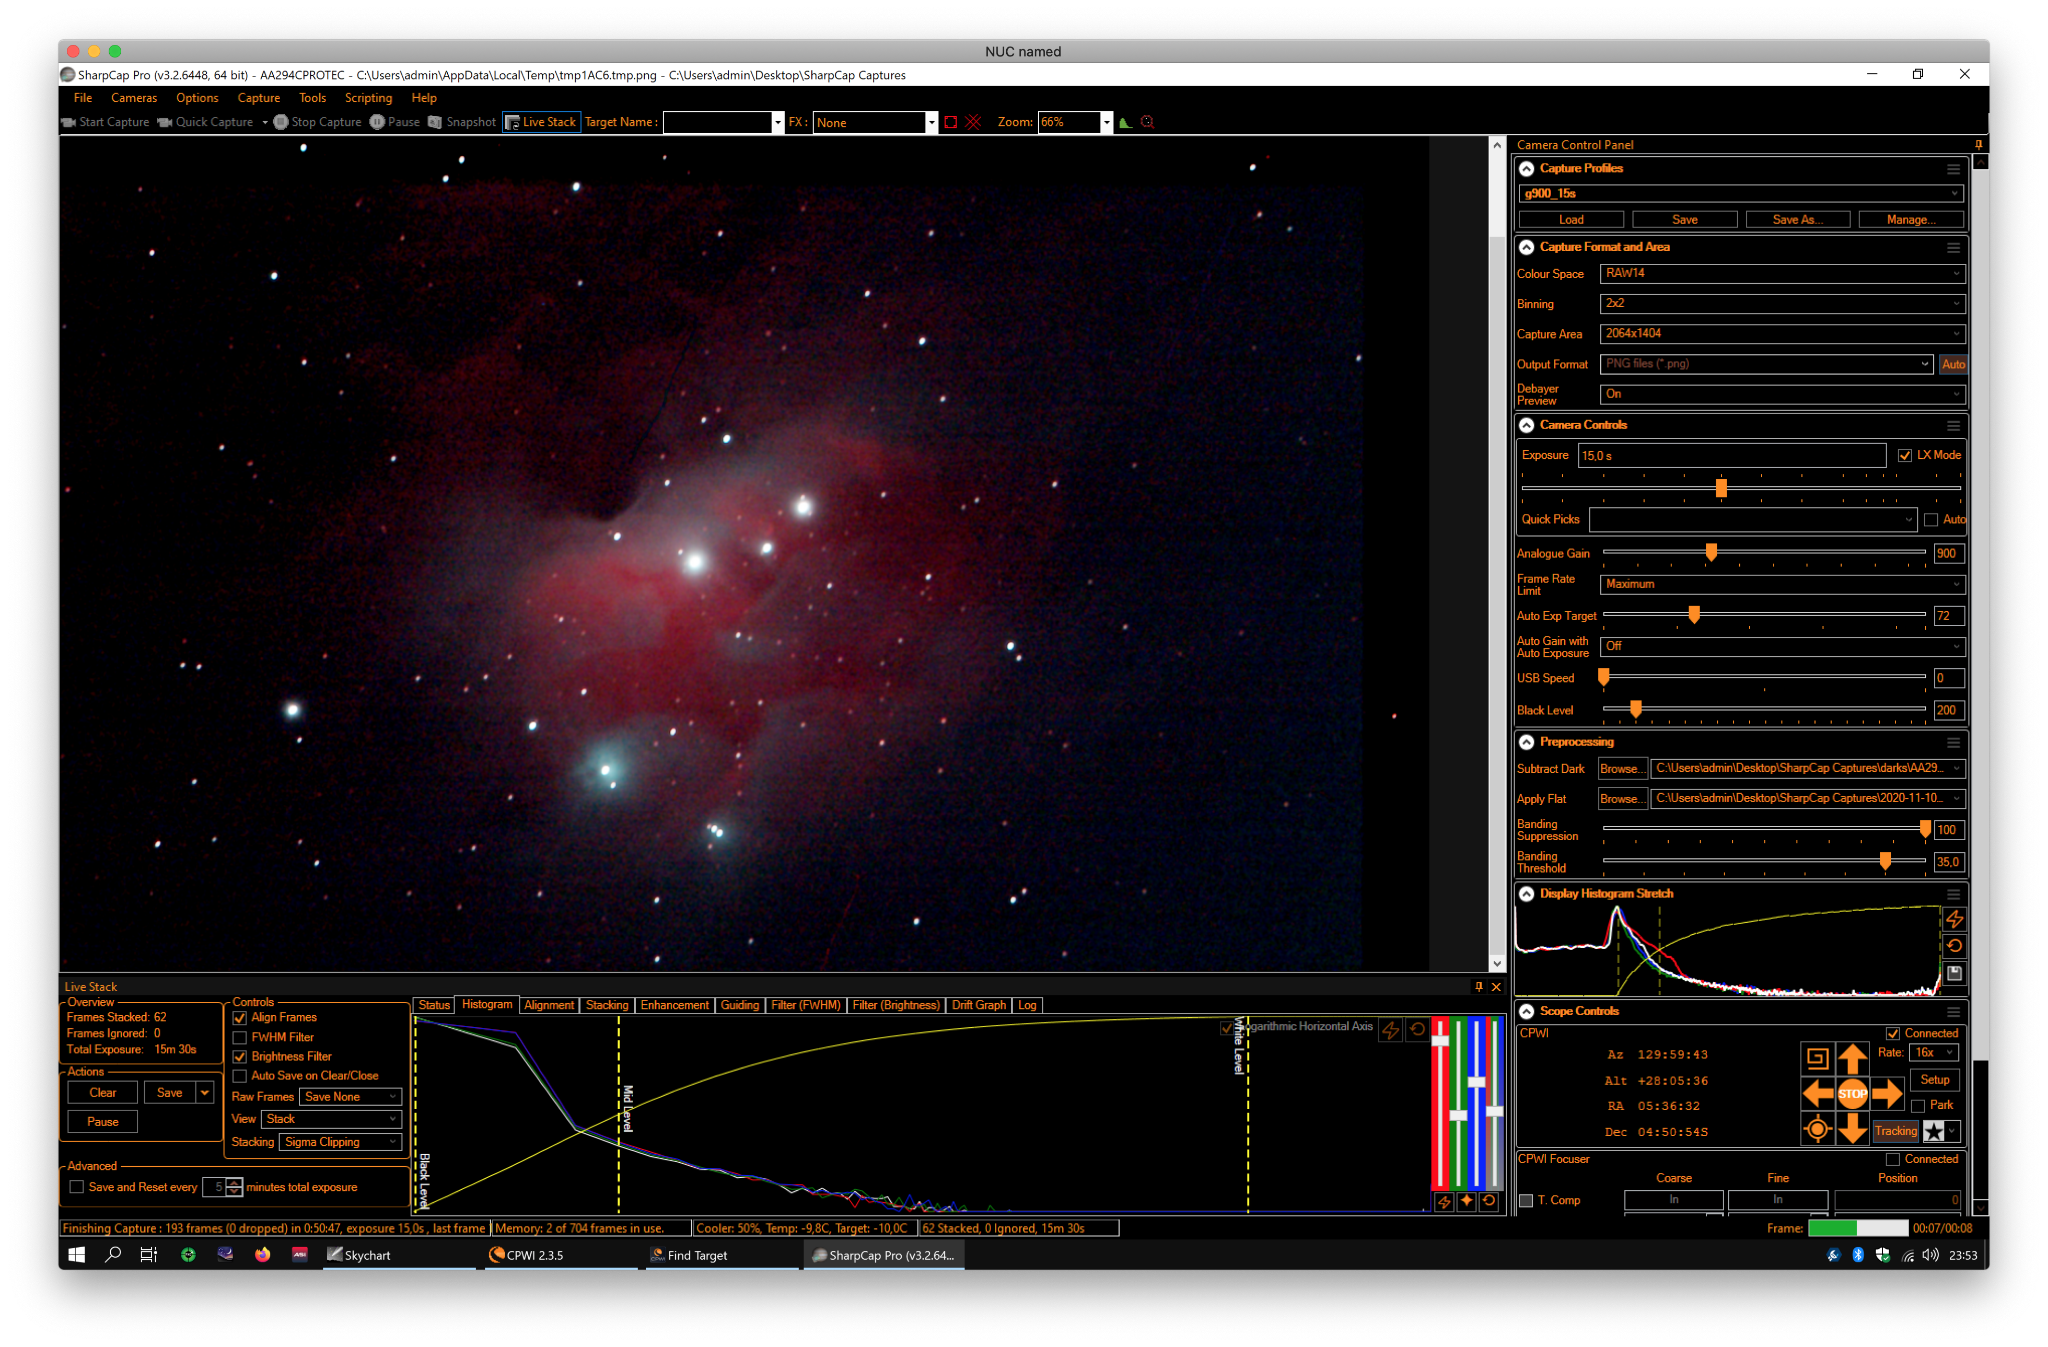This screenshot has width=2048, height=1347.
Task: Open the Stacking Sigma Clipping dropdown
Action: [340, 1142]
